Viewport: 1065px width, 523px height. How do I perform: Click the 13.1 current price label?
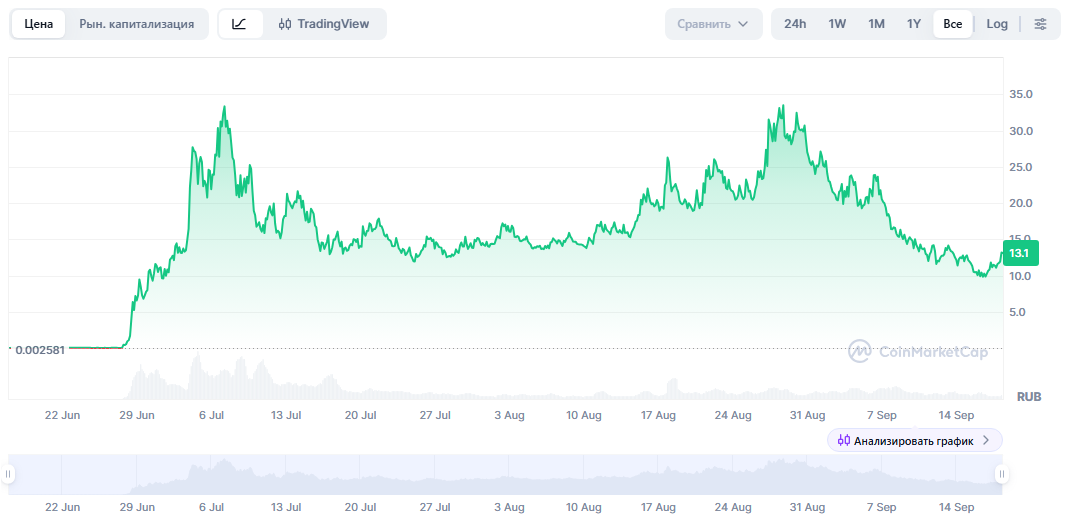coord(1020,253)
